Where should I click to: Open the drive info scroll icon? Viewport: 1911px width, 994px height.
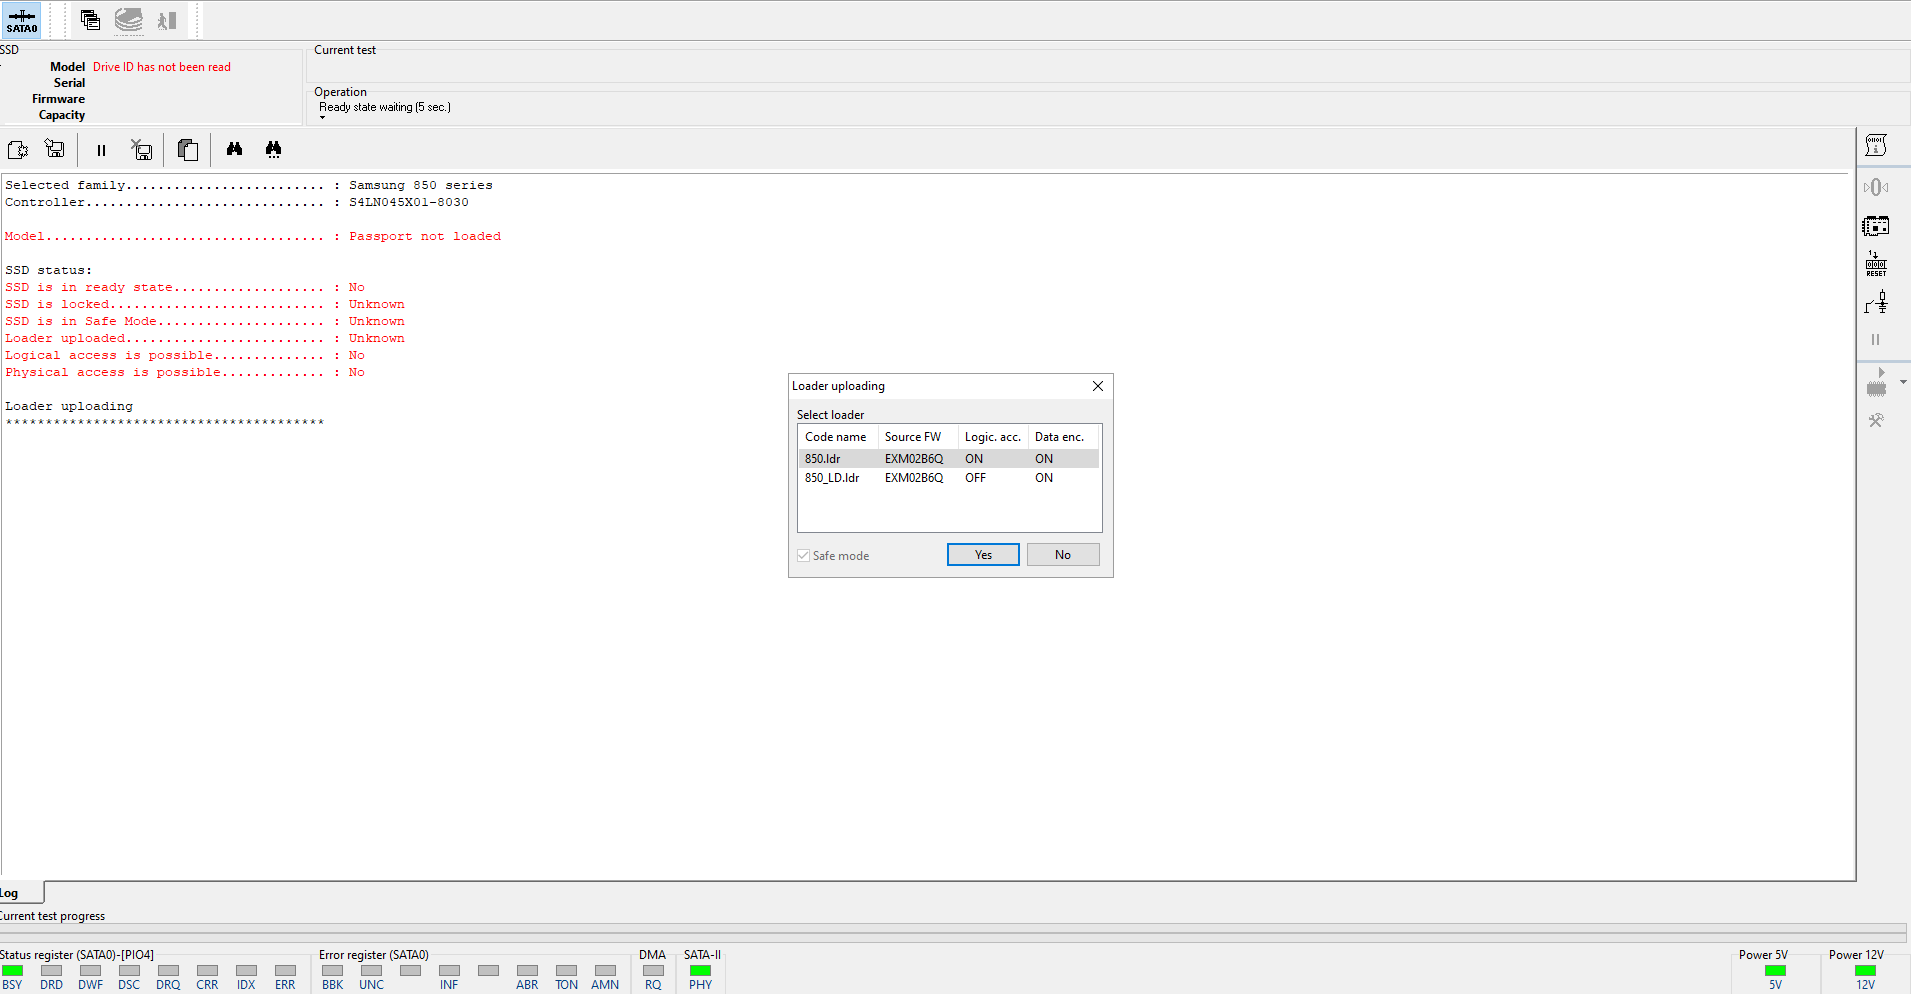tap(1876, 146)
